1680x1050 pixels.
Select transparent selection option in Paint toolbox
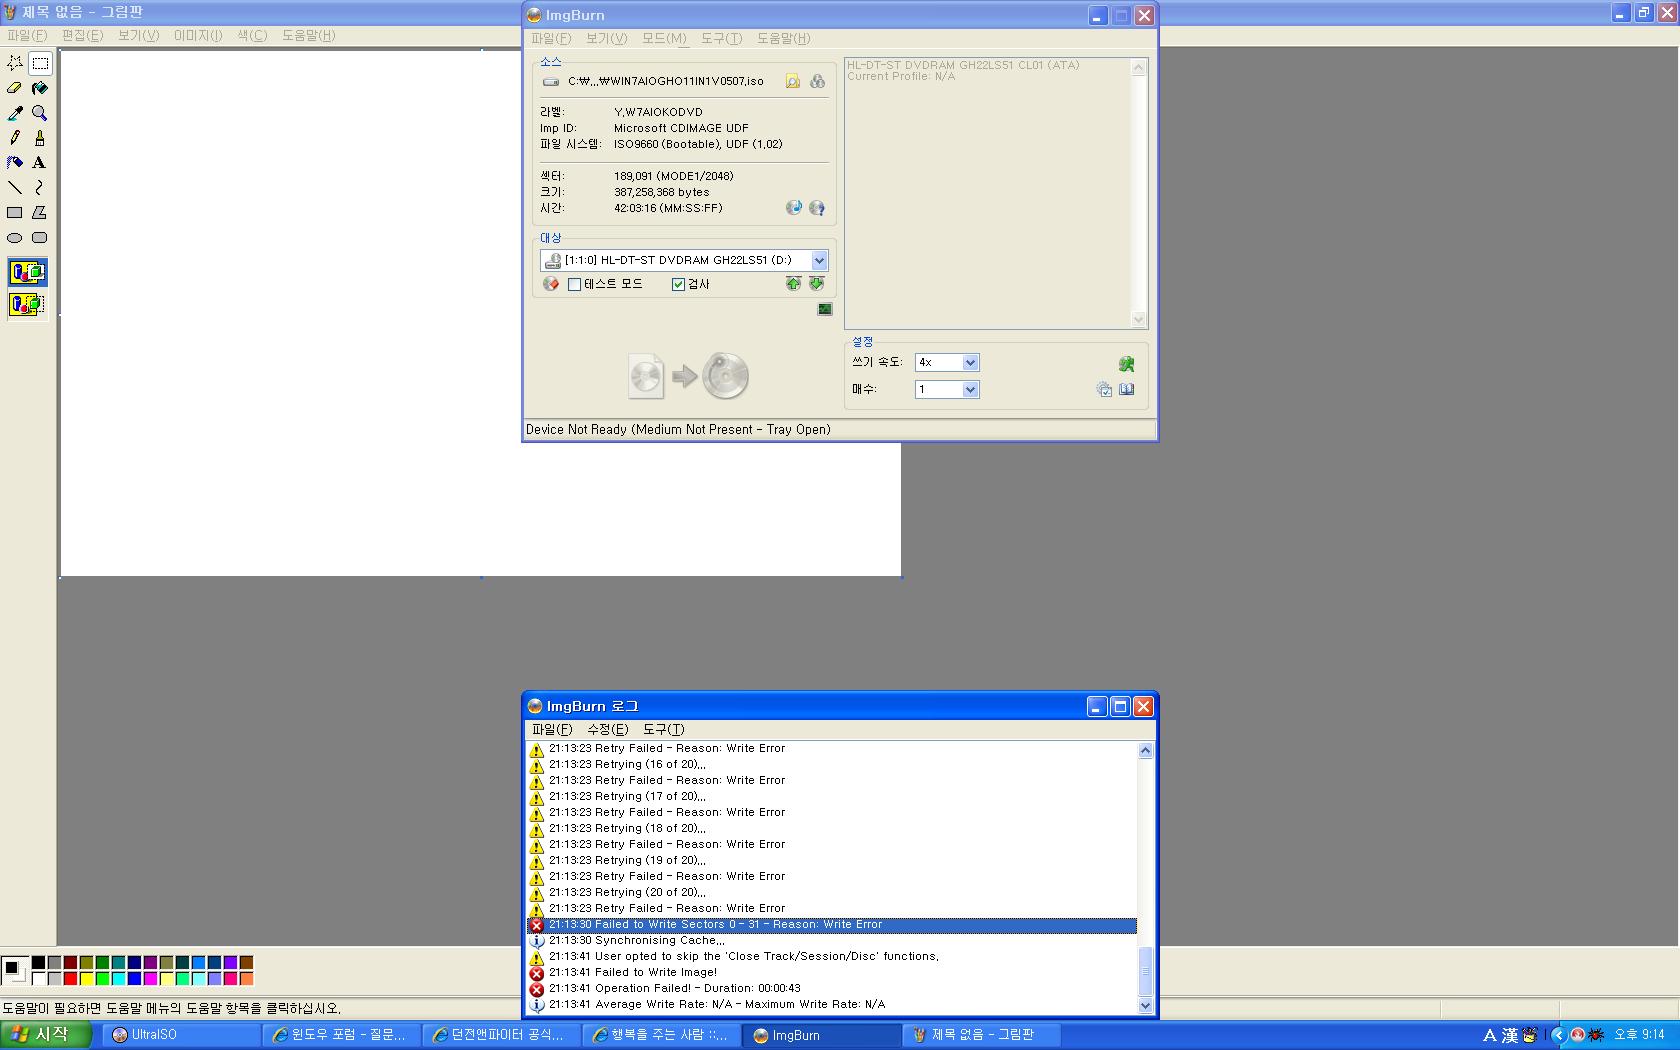[27, 304]
